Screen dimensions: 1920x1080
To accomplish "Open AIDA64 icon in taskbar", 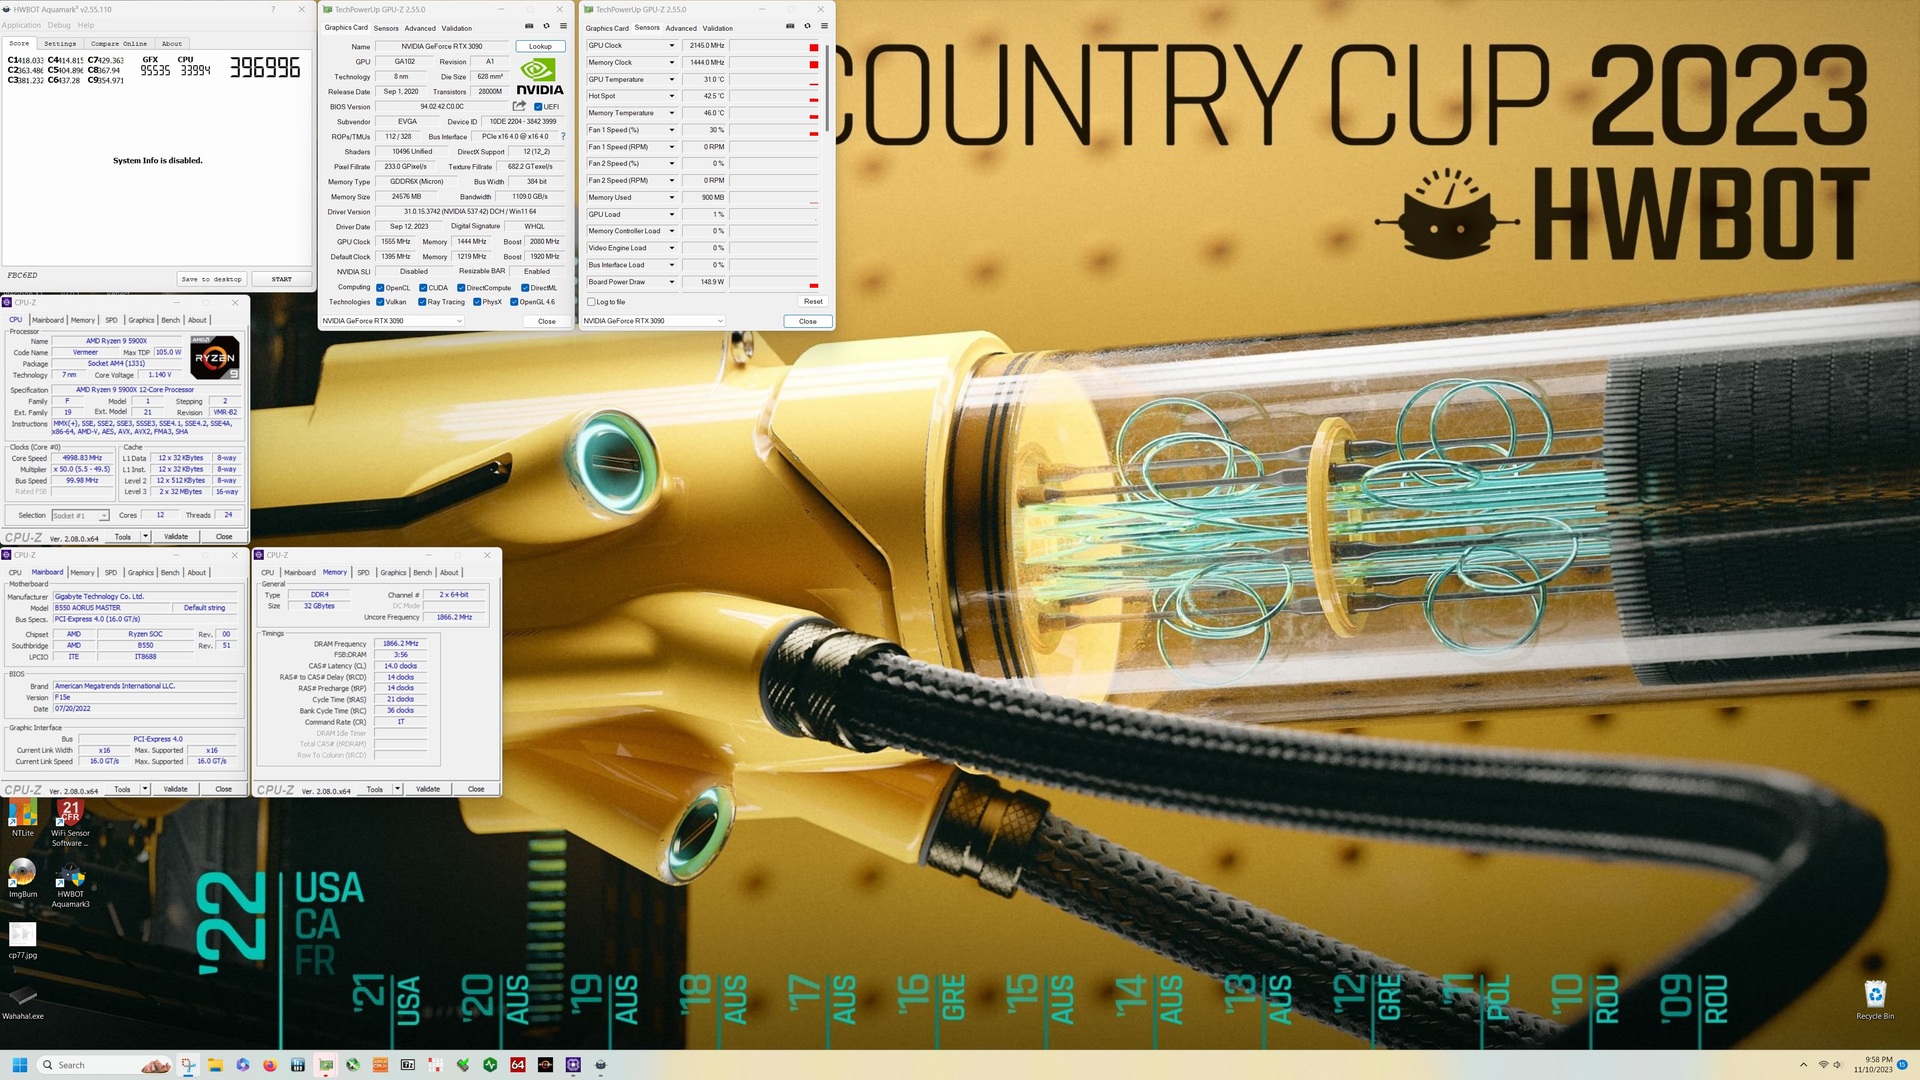I will coord(518,1065).
